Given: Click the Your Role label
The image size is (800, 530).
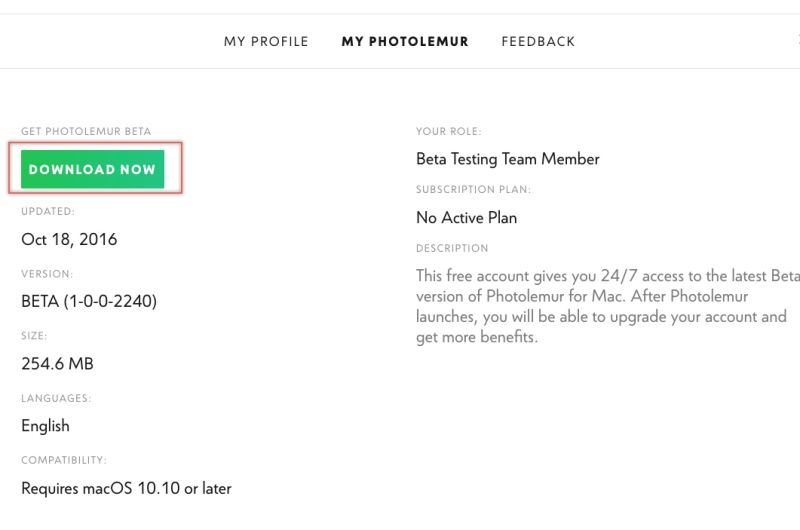Looking at the screenshot, I should 449,132.
